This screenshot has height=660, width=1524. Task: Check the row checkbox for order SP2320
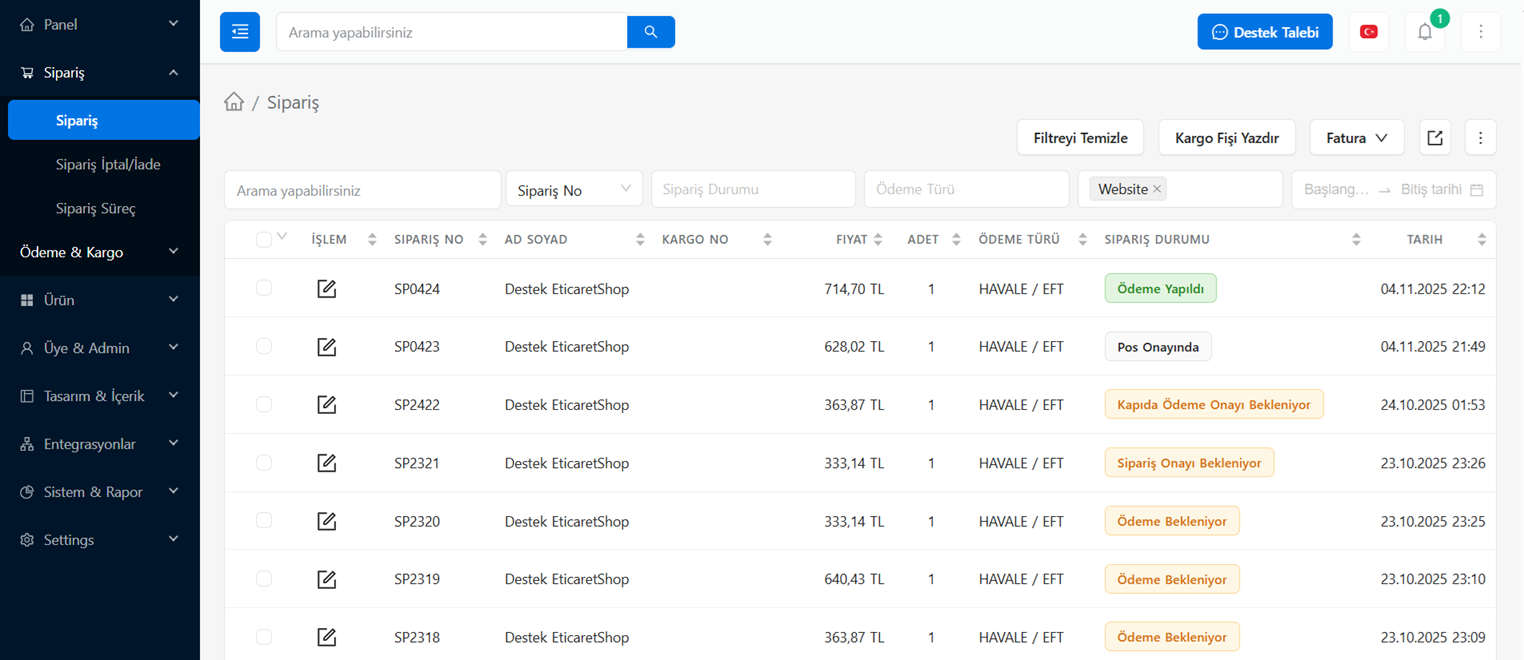pos(264,520)
